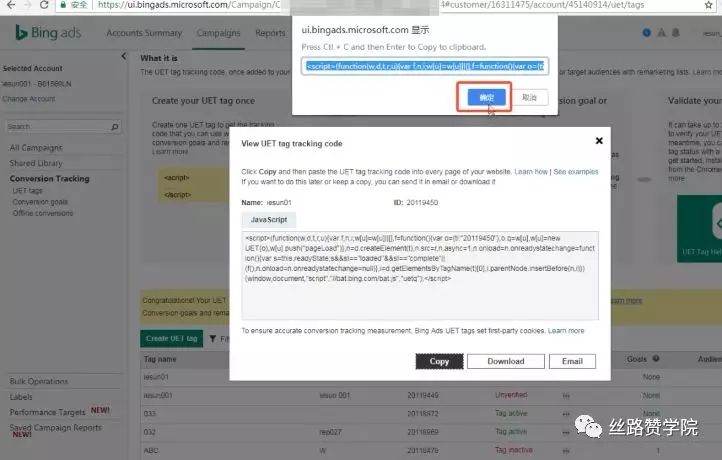Image resolution: width=722 pixels, height=460 pixels.
Task: Open Learn more link about cookies
Action: point(566,331)
